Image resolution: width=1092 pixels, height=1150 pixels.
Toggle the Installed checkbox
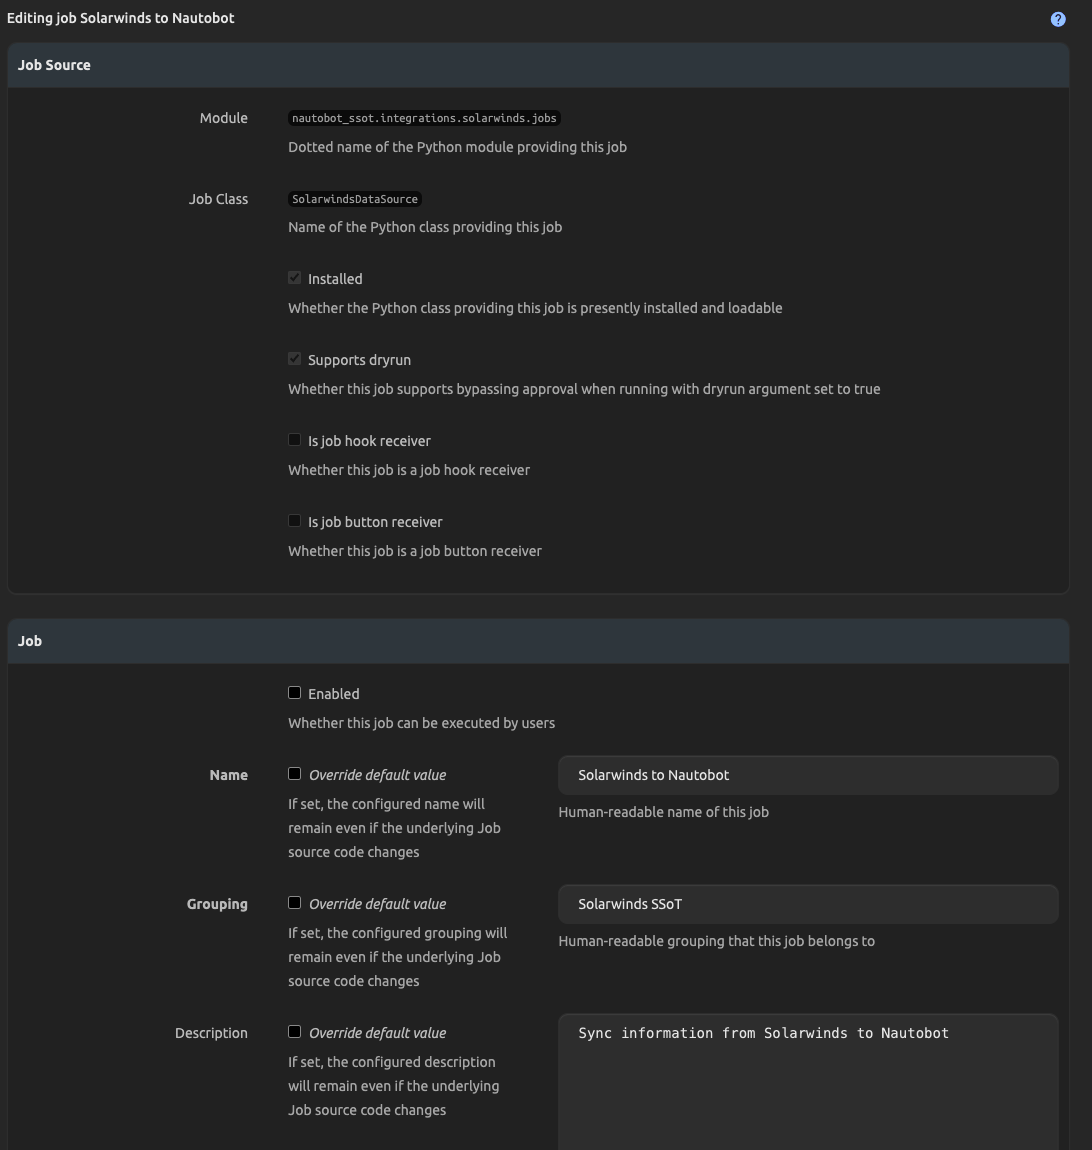(x=295, y=278)
